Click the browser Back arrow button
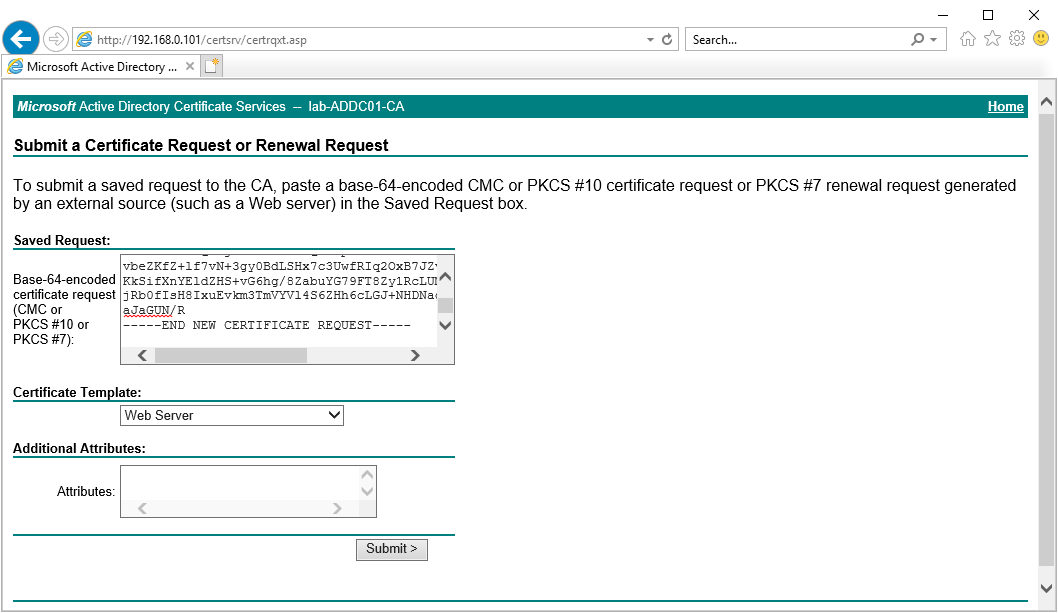The height and width of the screenshot is (613, 1058). coord(21,39)
